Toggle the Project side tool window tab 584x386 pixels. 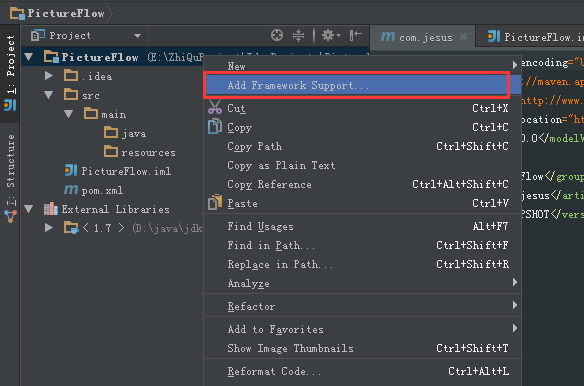pyautogui.click(x=10, y=73)
